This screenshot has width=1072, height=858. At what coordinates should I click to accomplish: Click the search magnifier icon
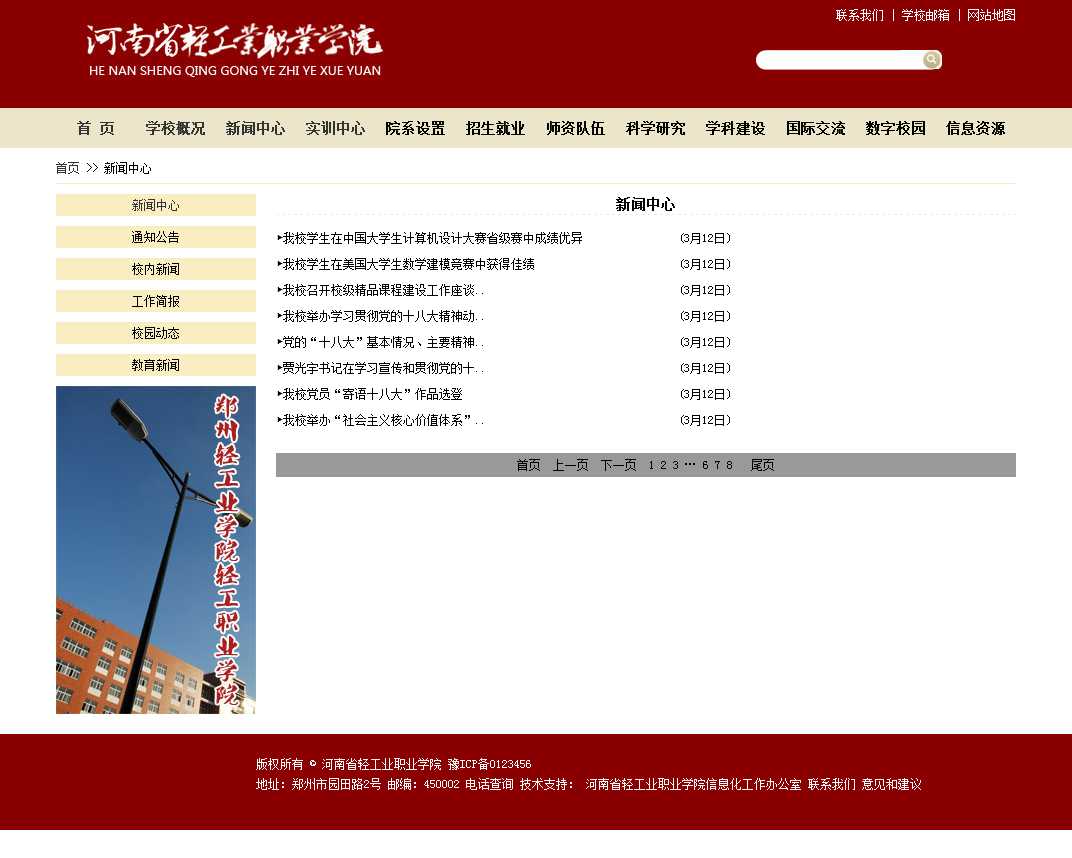pyautogui.click(x=931, y=60)
